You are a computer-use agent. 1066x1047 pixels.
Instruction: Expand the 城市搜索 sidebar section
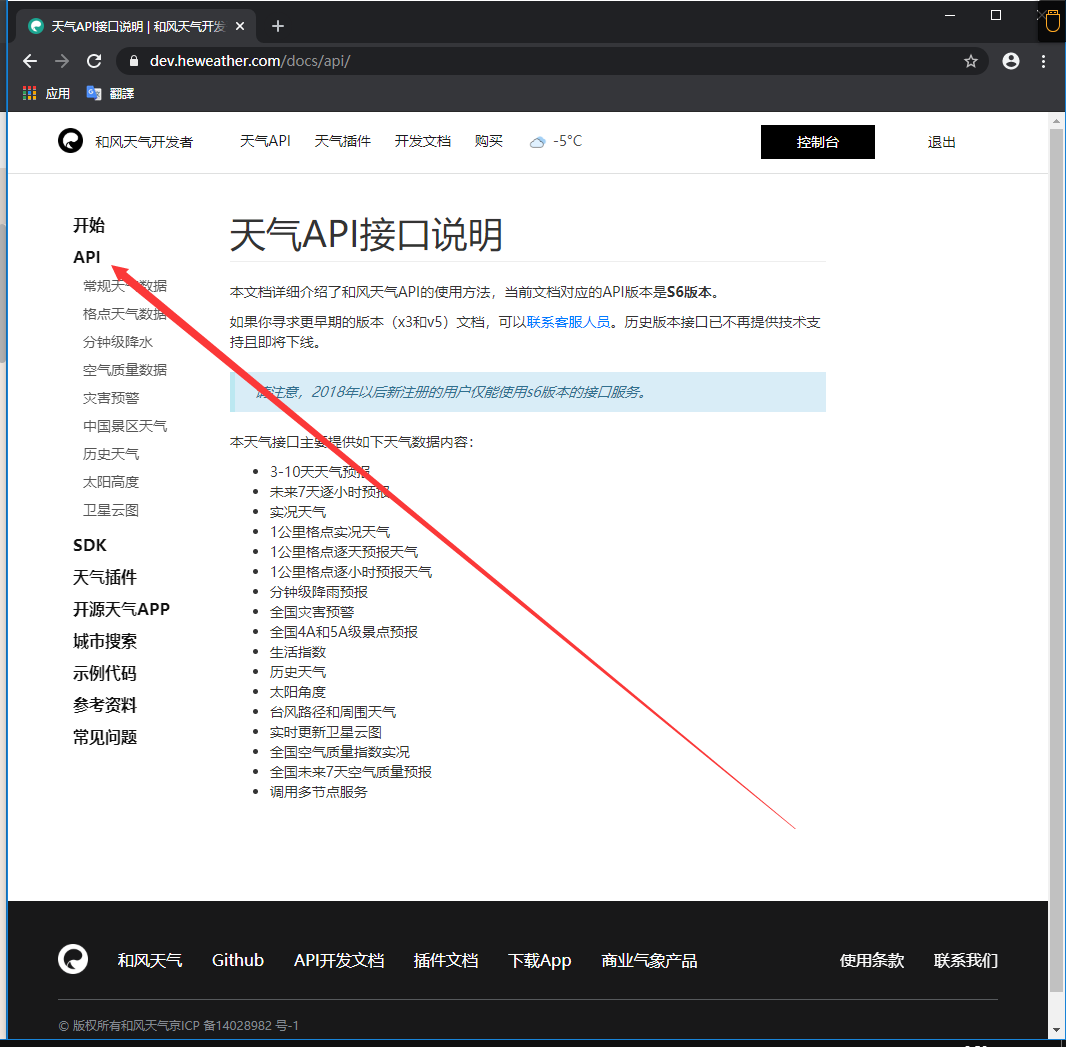pos(105,641)
